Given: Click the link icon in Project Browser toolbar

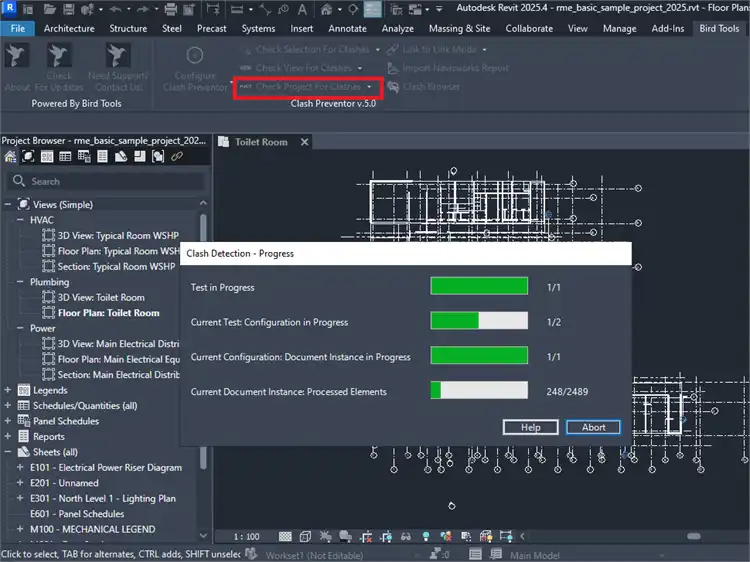Looking at the screenshot, I should tap(177, 156).
